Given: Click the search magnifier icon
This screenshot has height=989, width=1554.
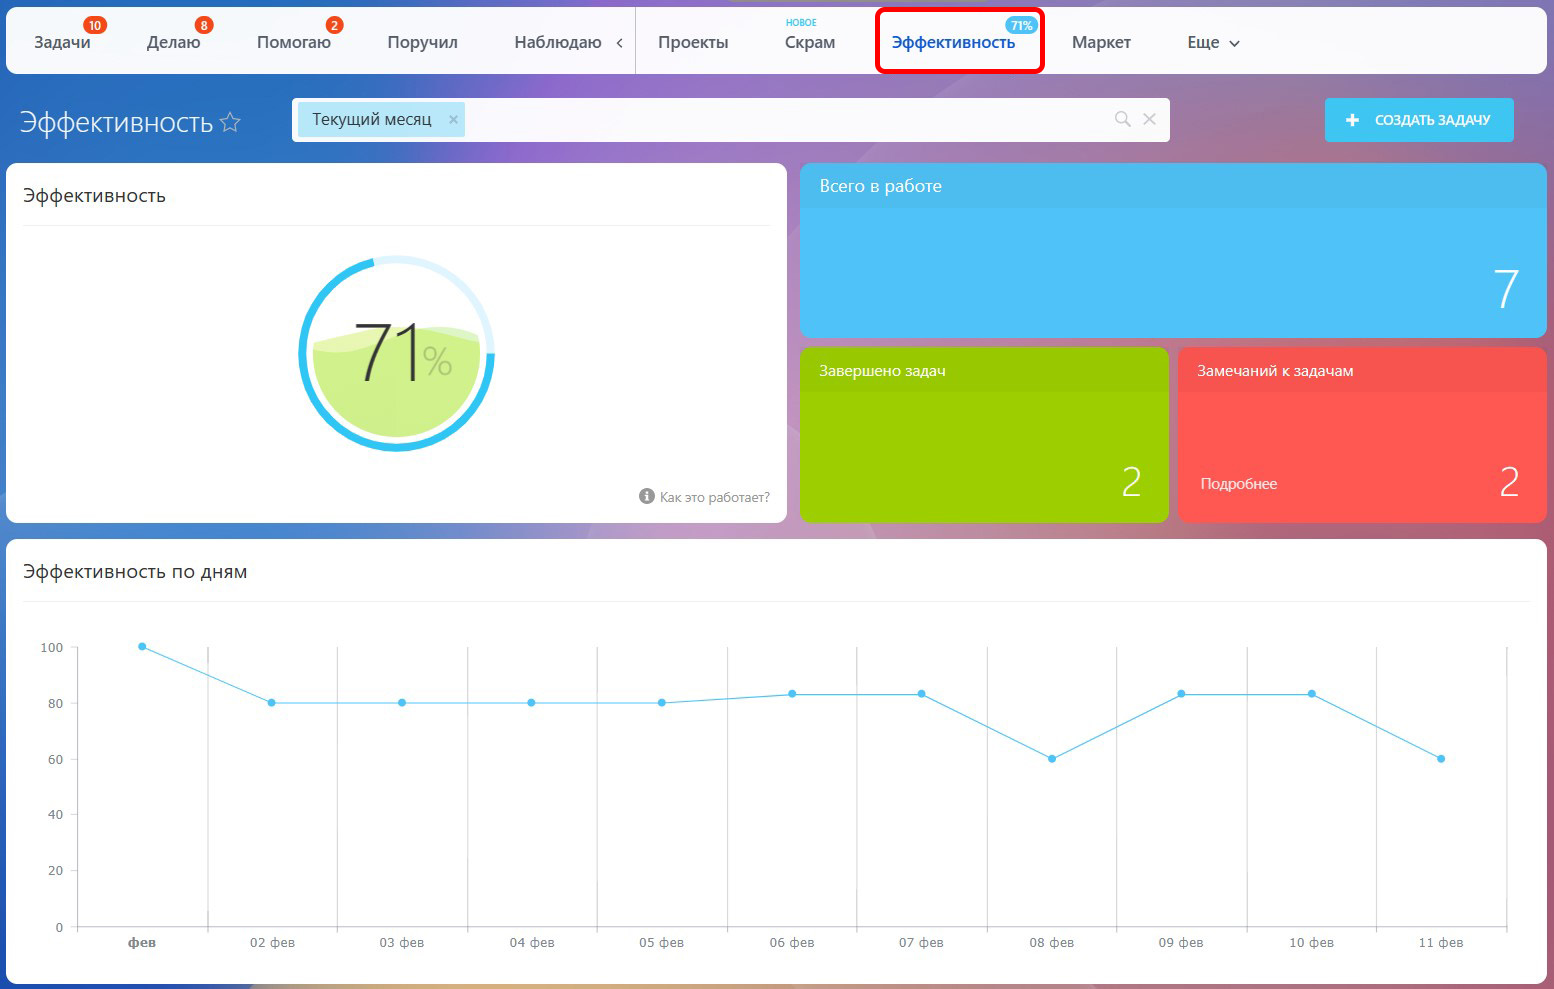Looking at the screenshot, I should (1123, 119).
